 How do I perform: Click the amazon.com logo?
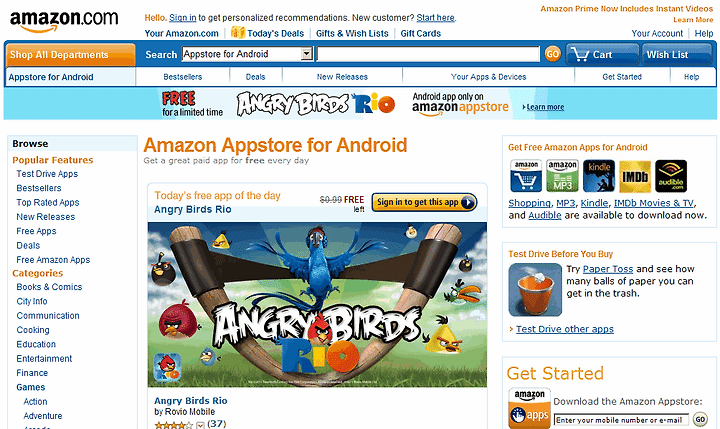pyautogui.click(x=64, y=21)
